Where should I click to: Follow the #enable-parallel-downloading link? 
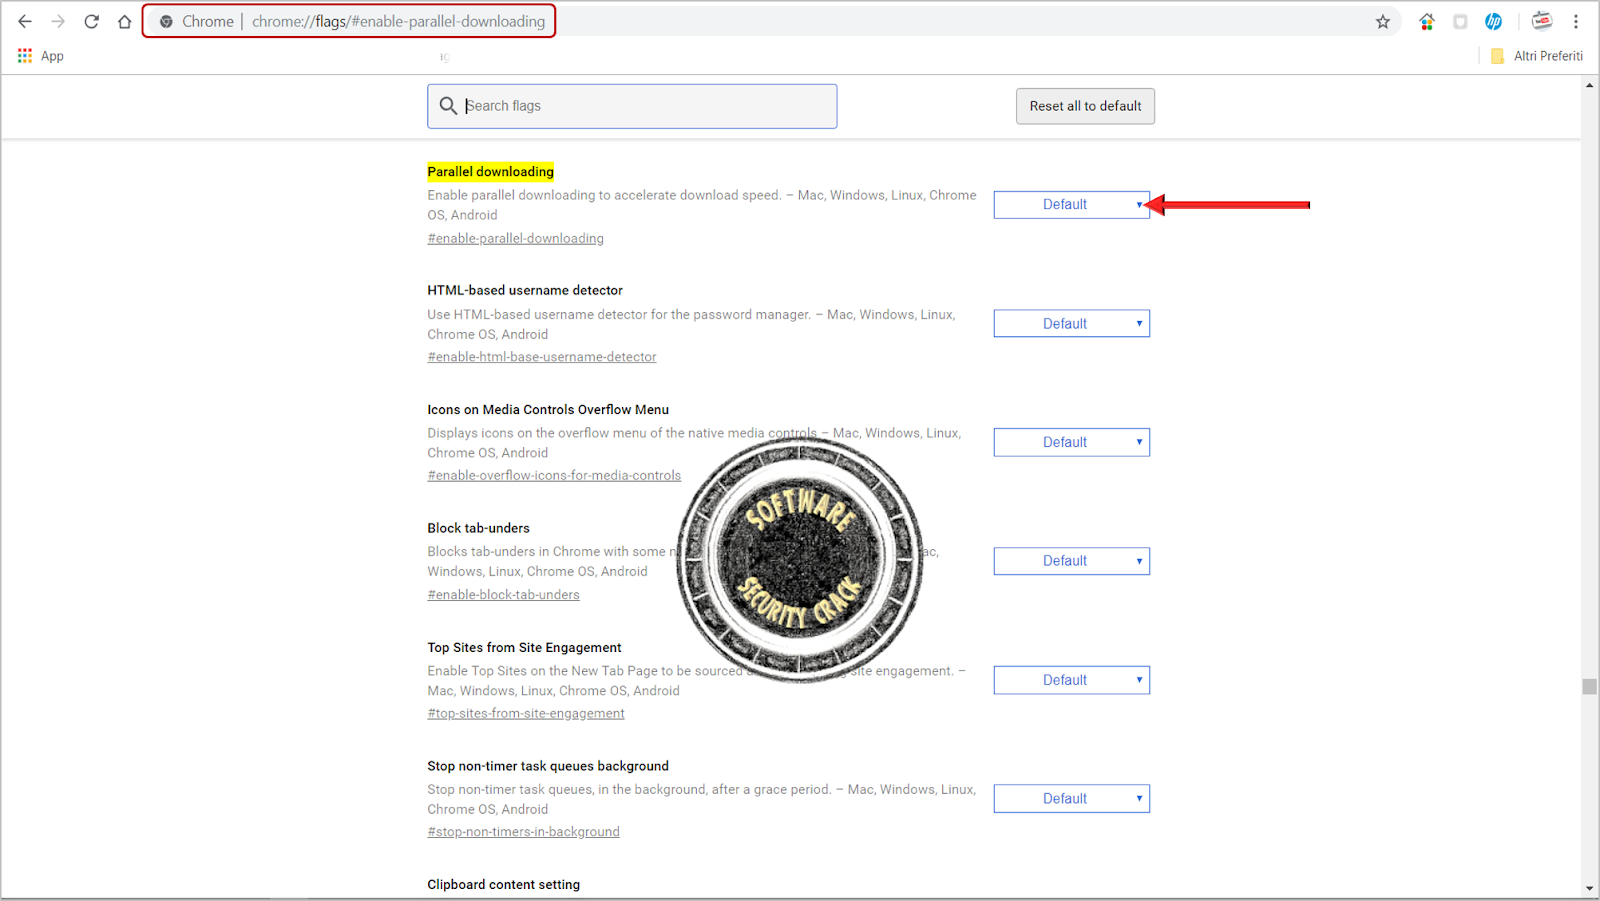pyautogui.click(x=515, y=238)
